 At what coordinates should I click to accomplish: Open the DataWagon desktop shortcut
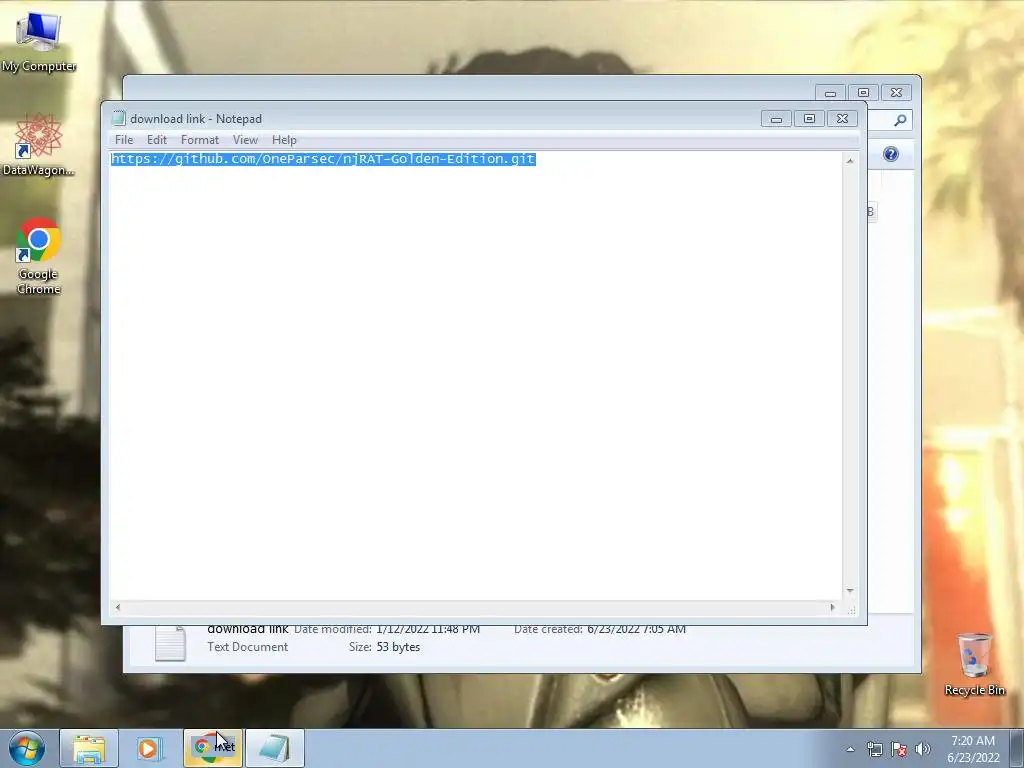click(39, 144)
